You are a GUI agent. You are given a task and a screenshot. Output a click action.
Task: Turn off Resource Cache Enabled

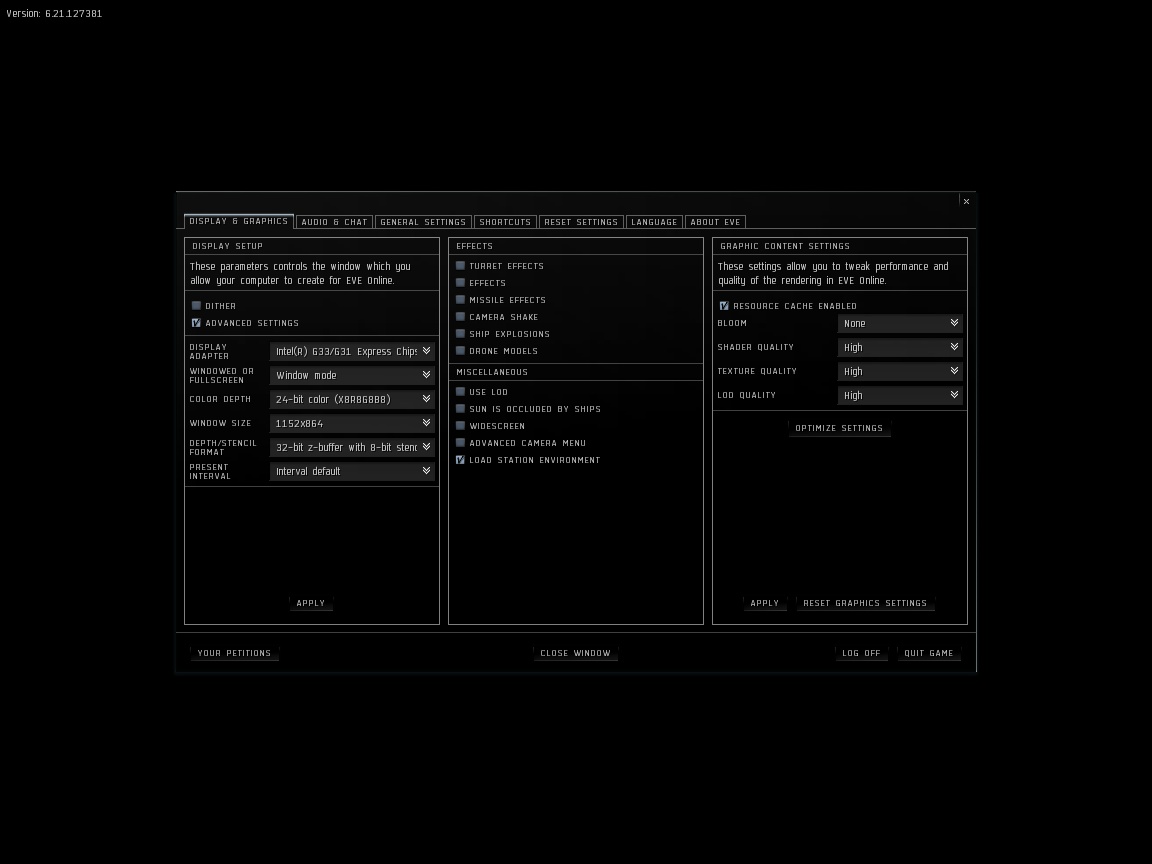(724, 306)
